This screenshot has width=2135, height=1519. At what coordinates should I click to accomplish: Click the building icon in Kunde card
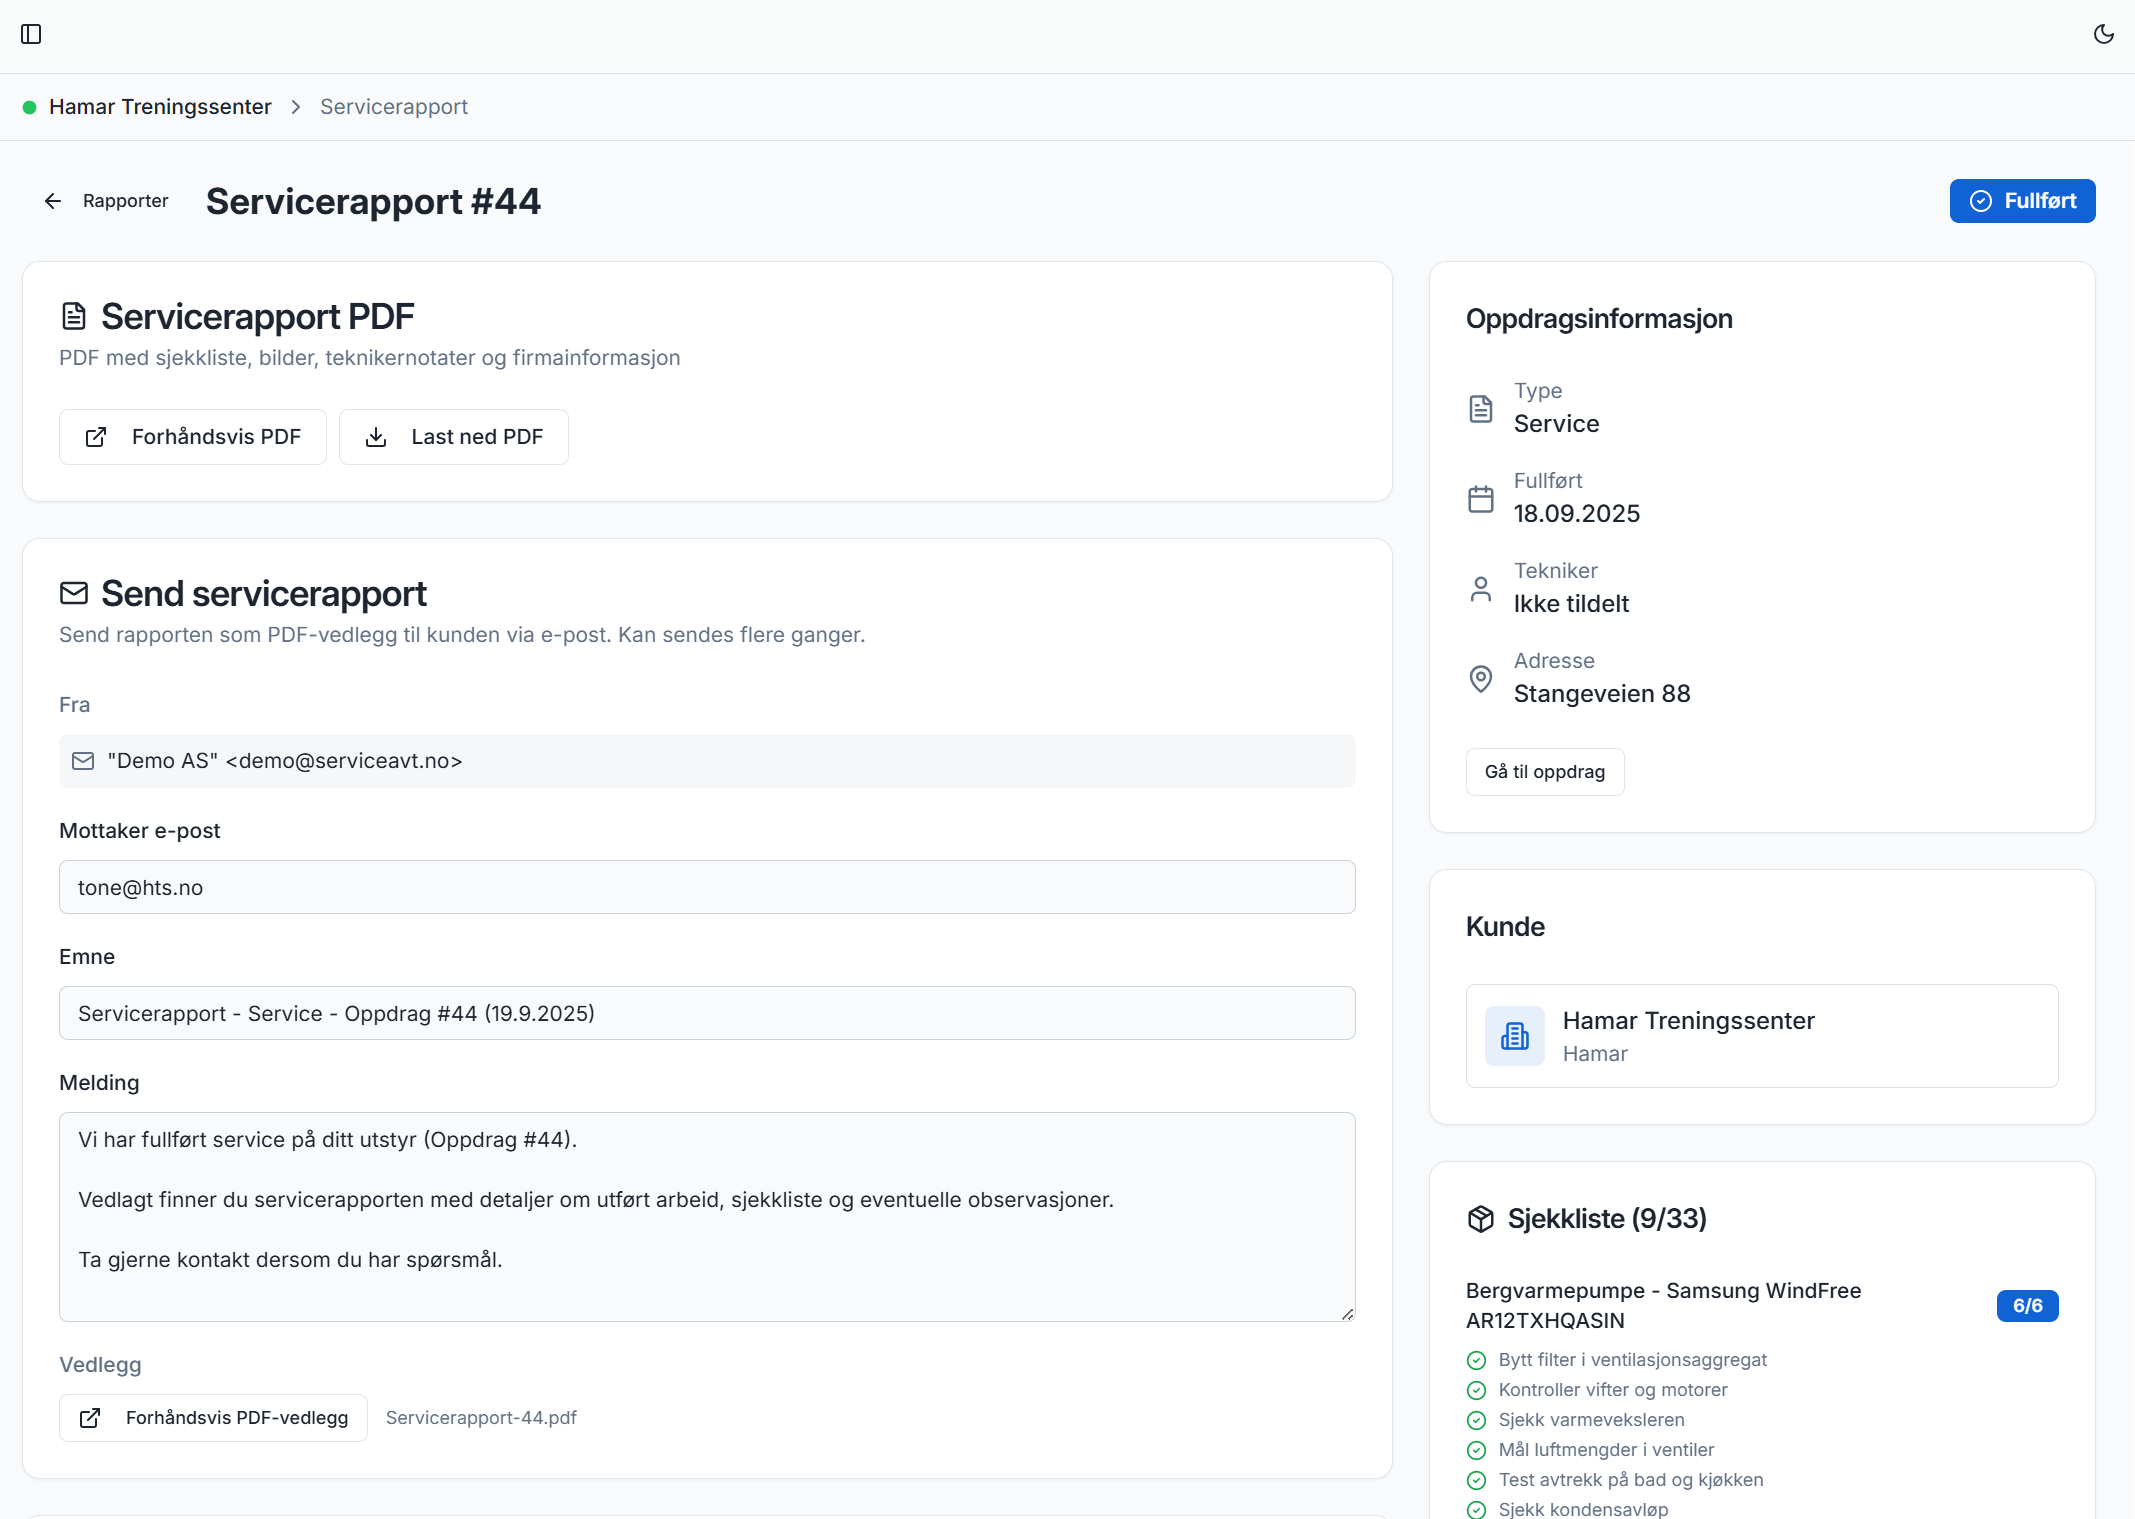[x=1514, y=1036]
